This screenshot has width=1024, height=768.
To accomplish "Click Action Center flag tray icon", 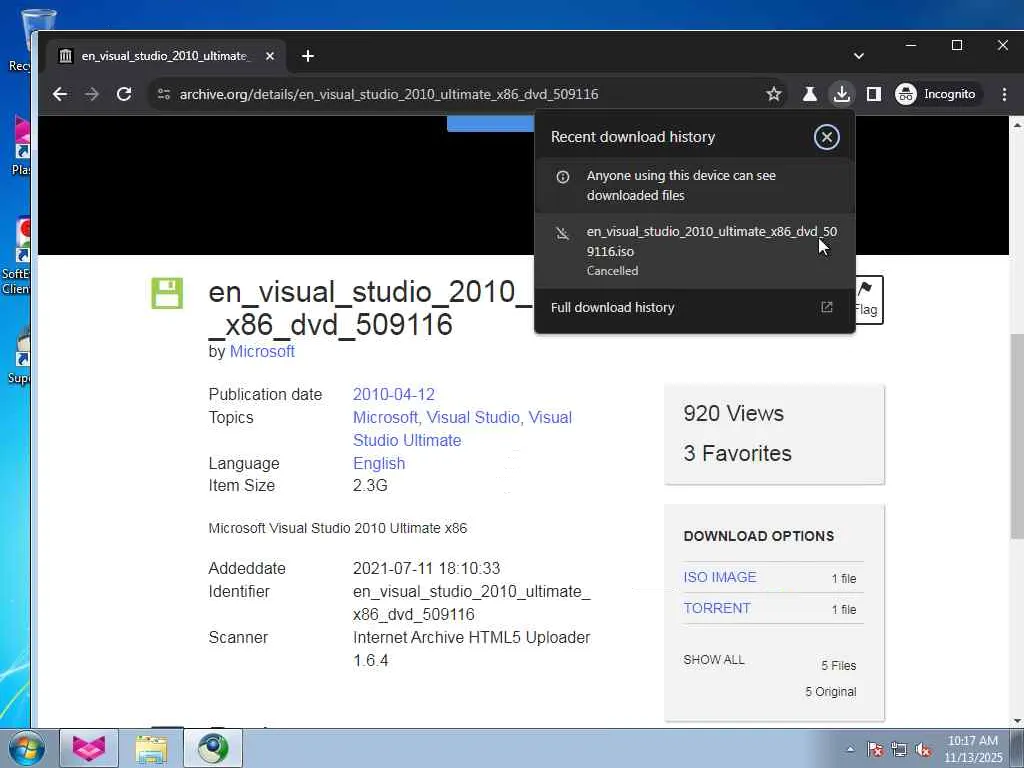I will pyautogui.click(x=875, y=749).
